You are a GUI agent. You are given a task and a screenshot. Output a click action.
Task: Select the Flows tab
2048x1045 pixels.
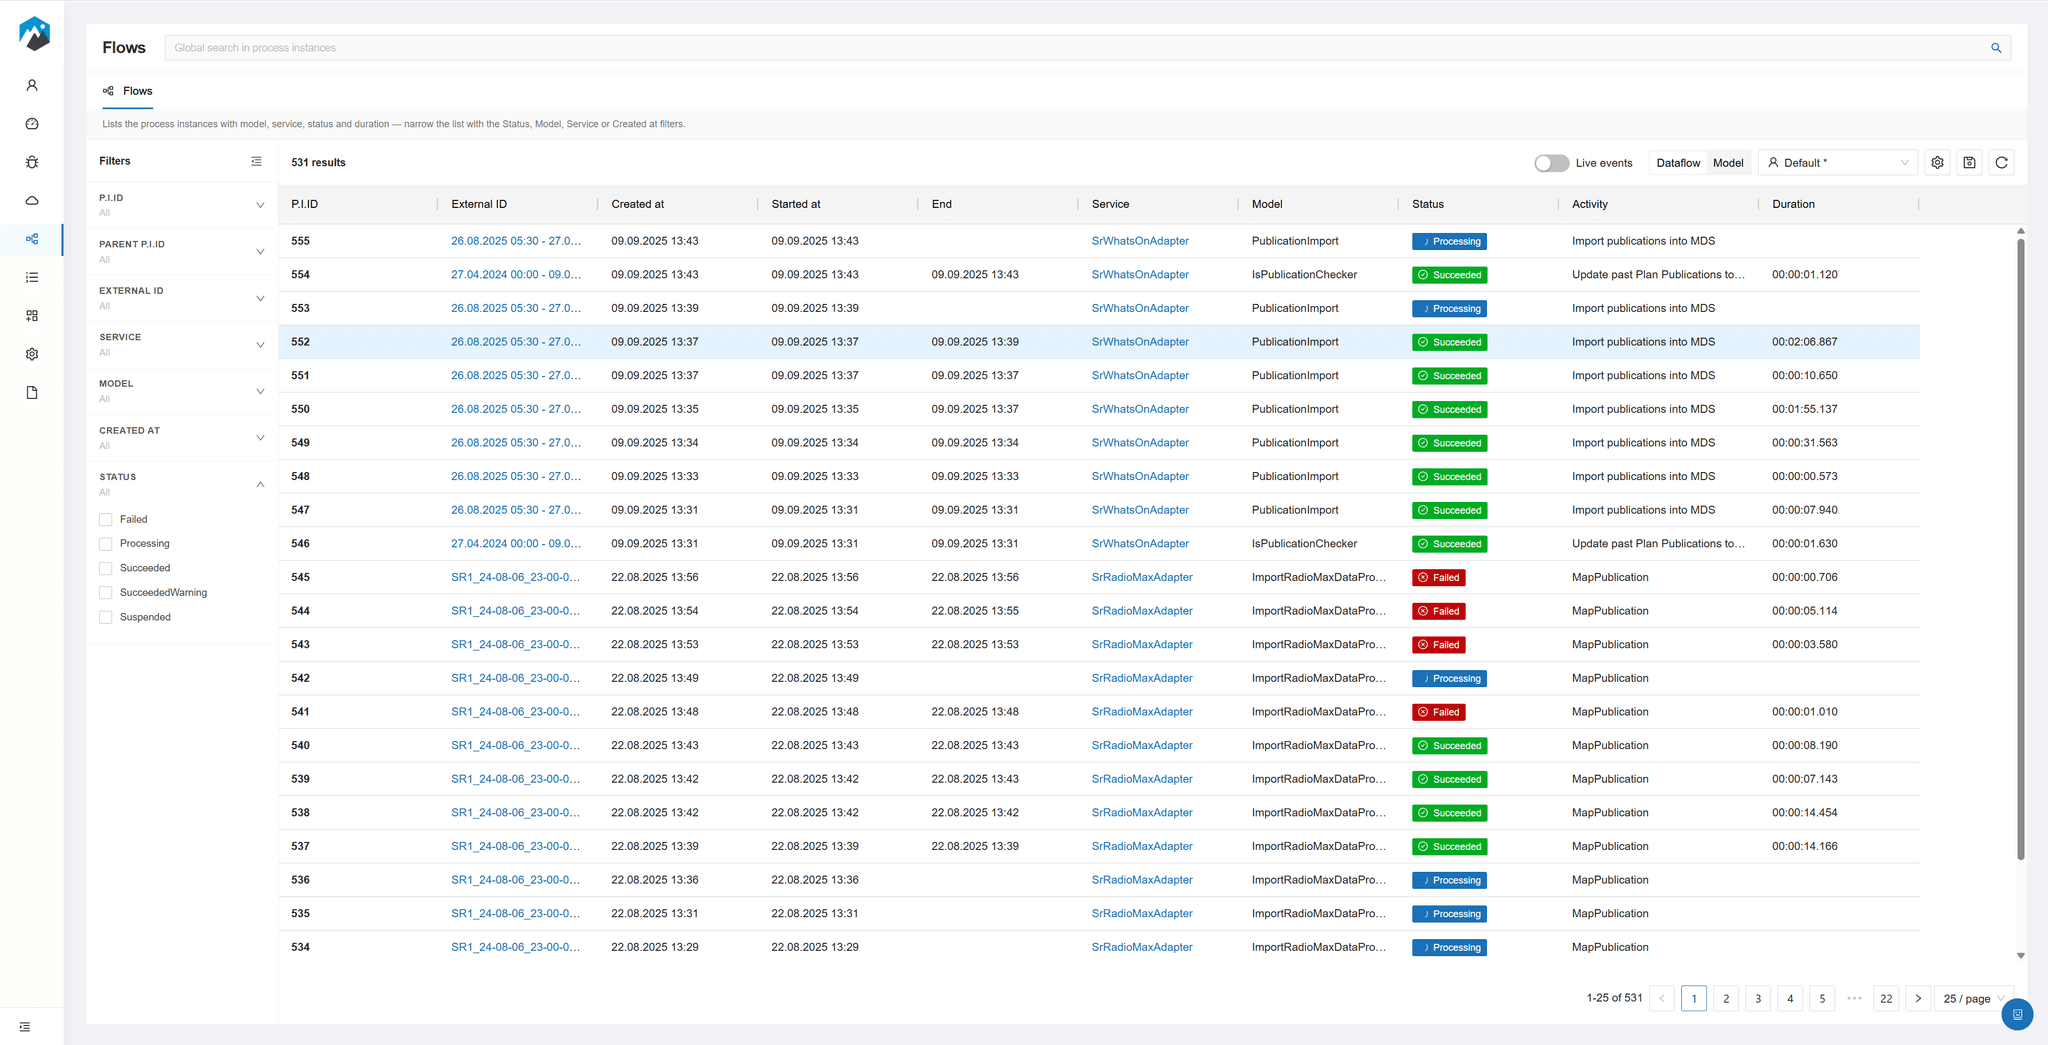[128, 91]
